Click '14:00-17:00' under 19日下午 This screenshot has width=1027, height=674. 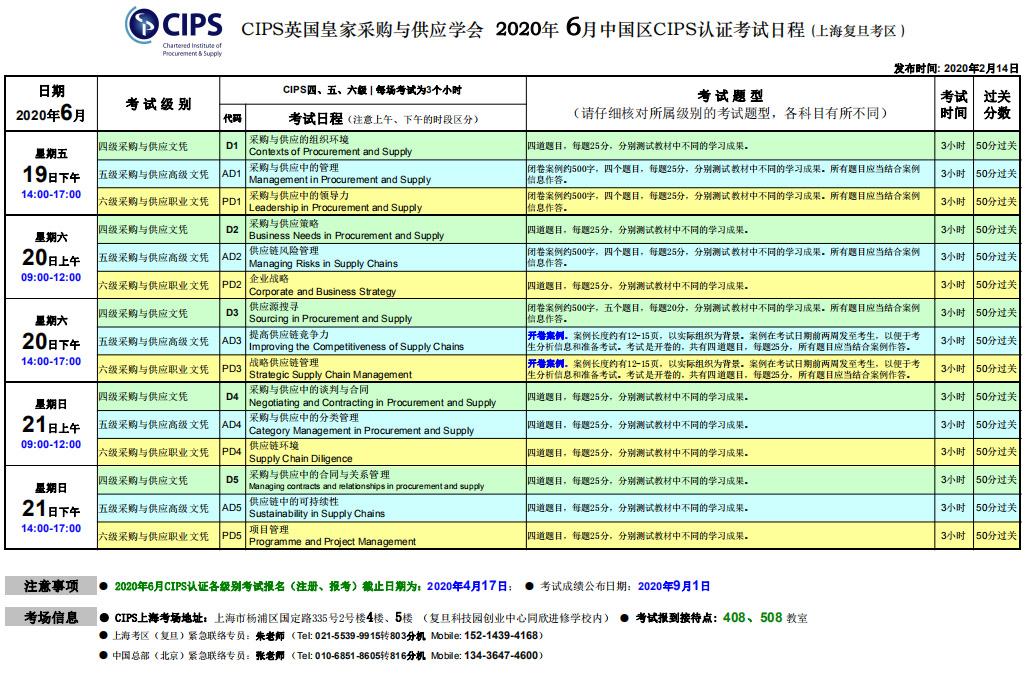(x=51, y=195)
